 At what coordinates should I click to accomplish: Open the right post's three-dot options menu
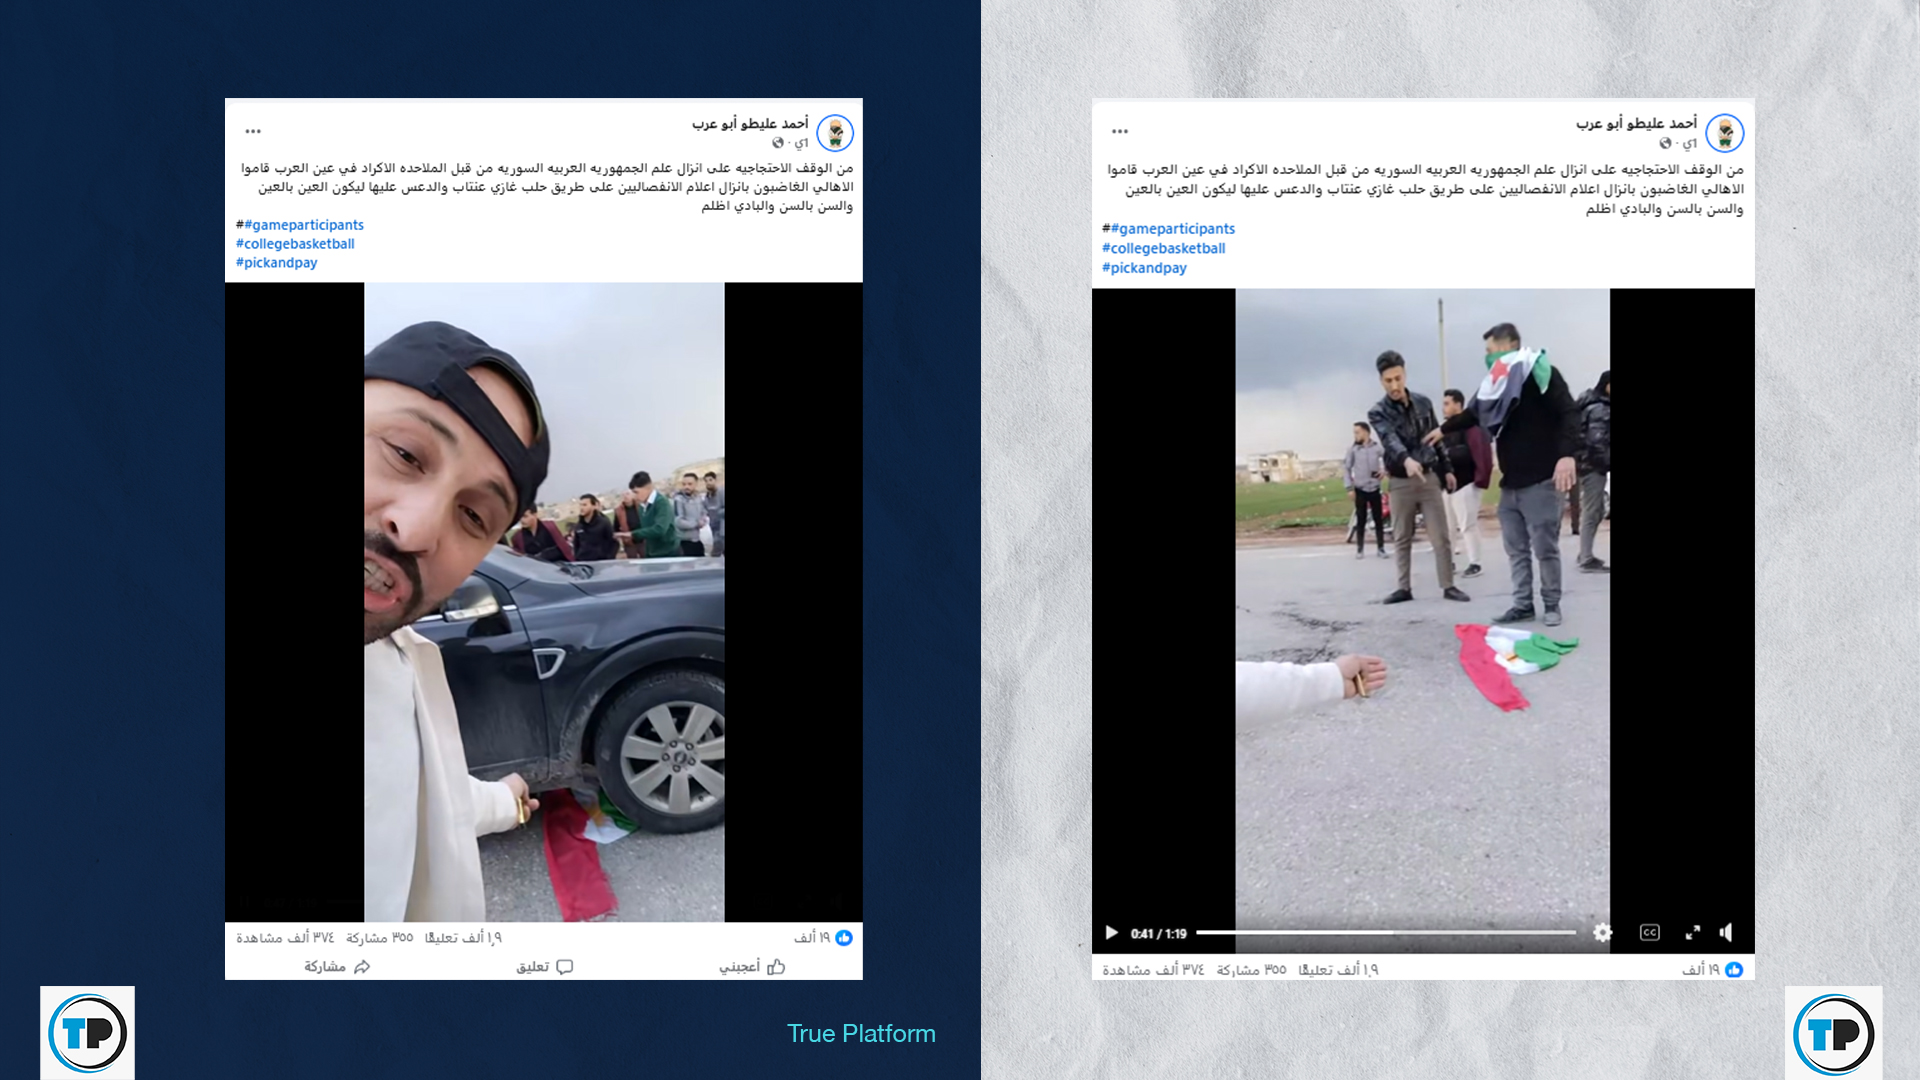tap(1120, 131)
